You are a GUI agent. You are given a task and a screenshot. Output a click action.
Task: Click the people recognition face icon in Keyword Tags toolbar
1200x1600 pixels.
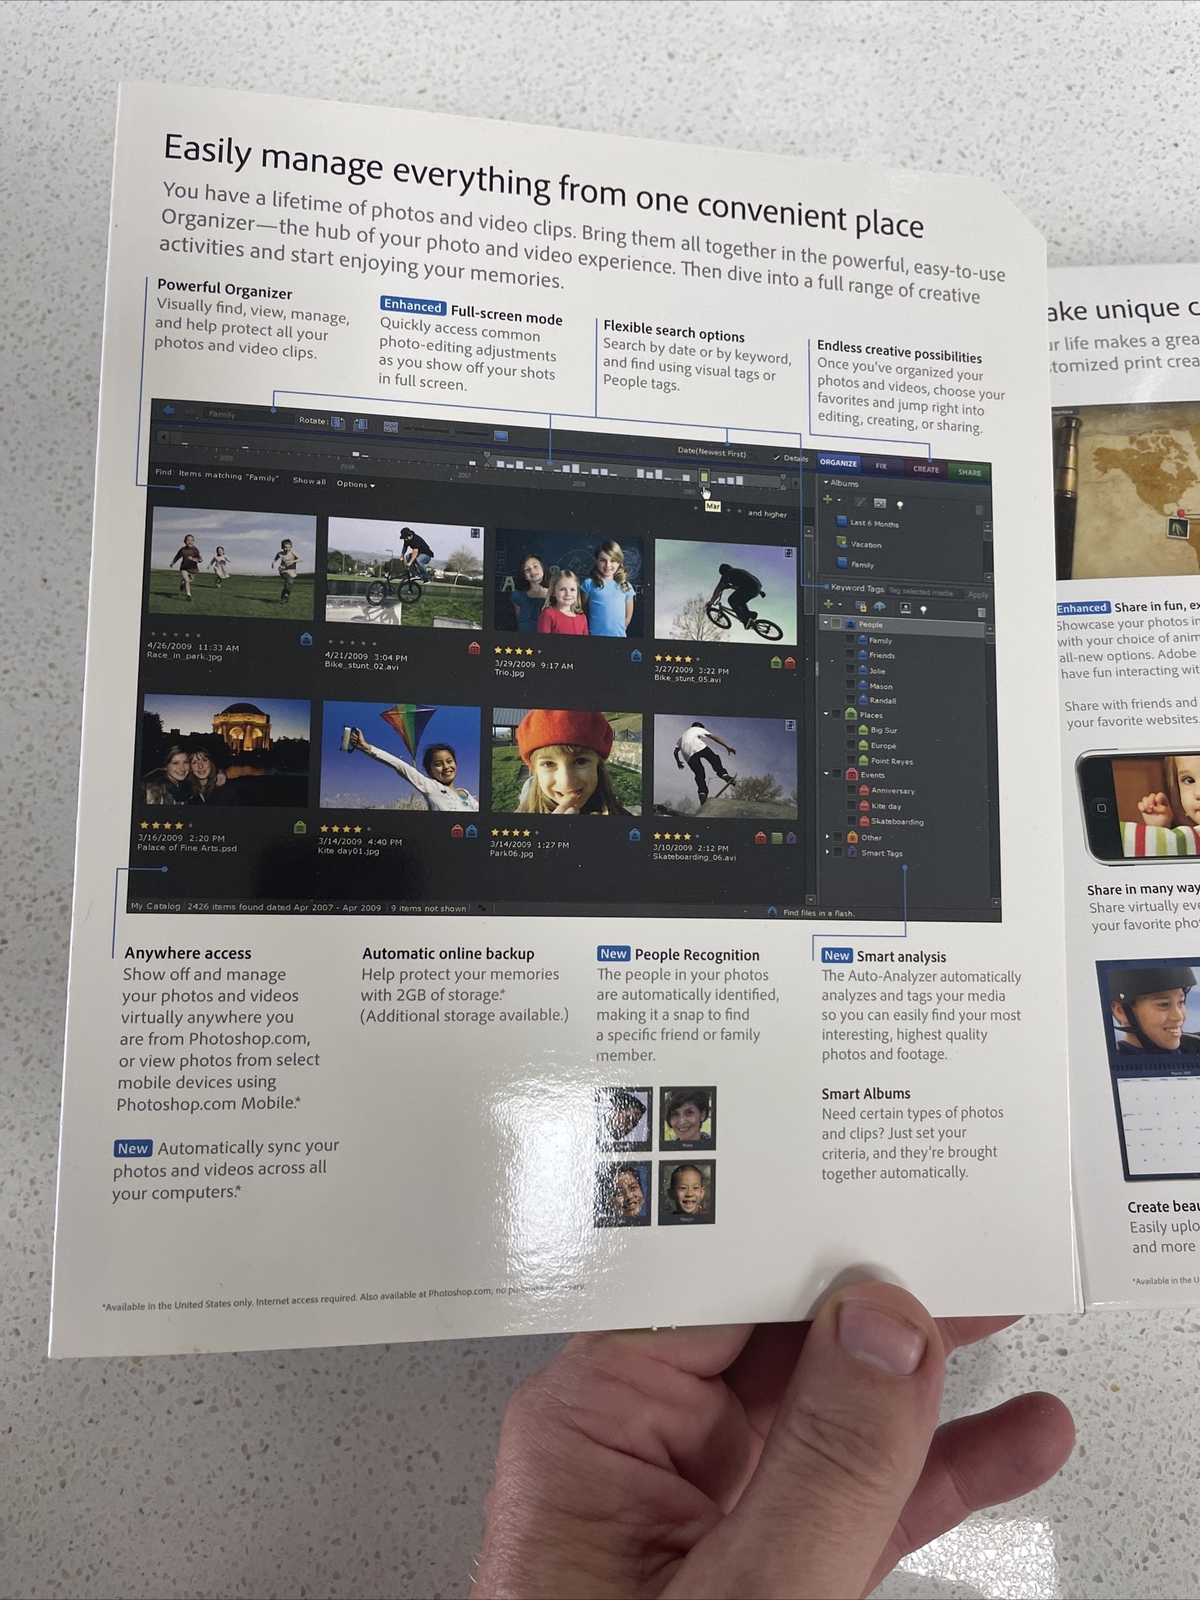tap(905, 608)
